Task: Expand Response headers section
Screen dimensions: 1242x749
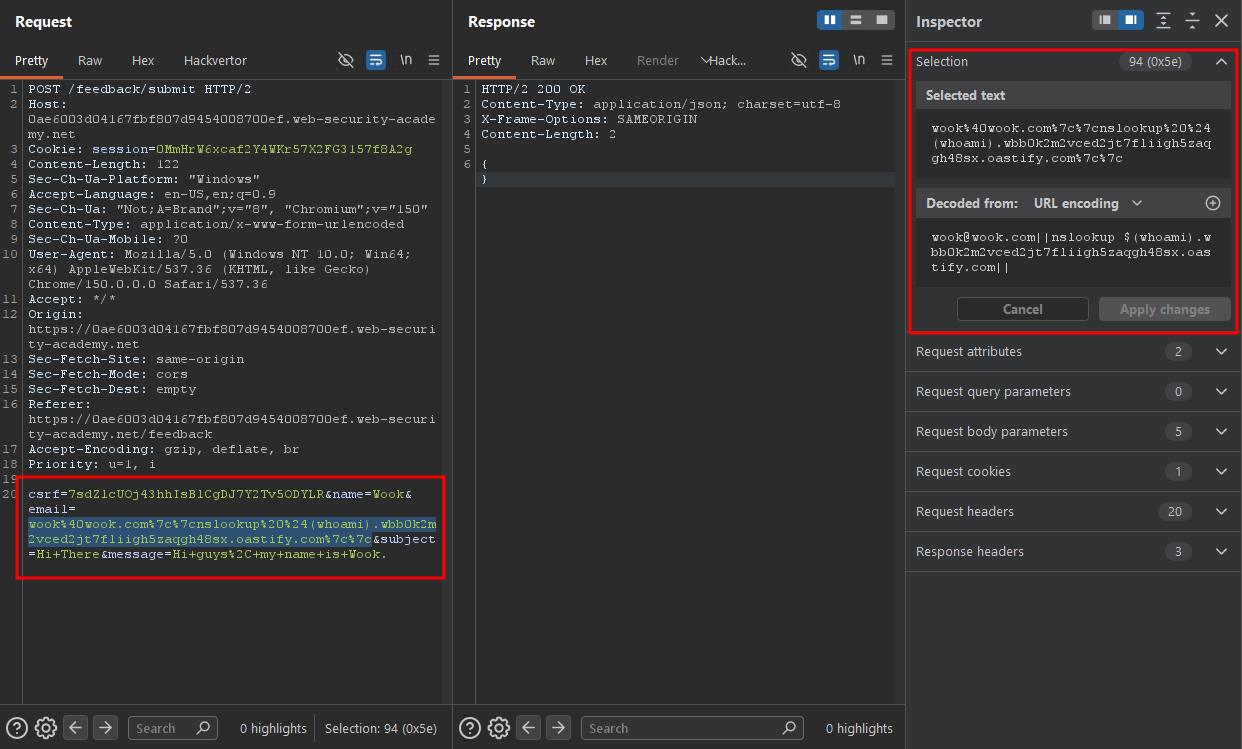Action: click(x=1221, y=552)
